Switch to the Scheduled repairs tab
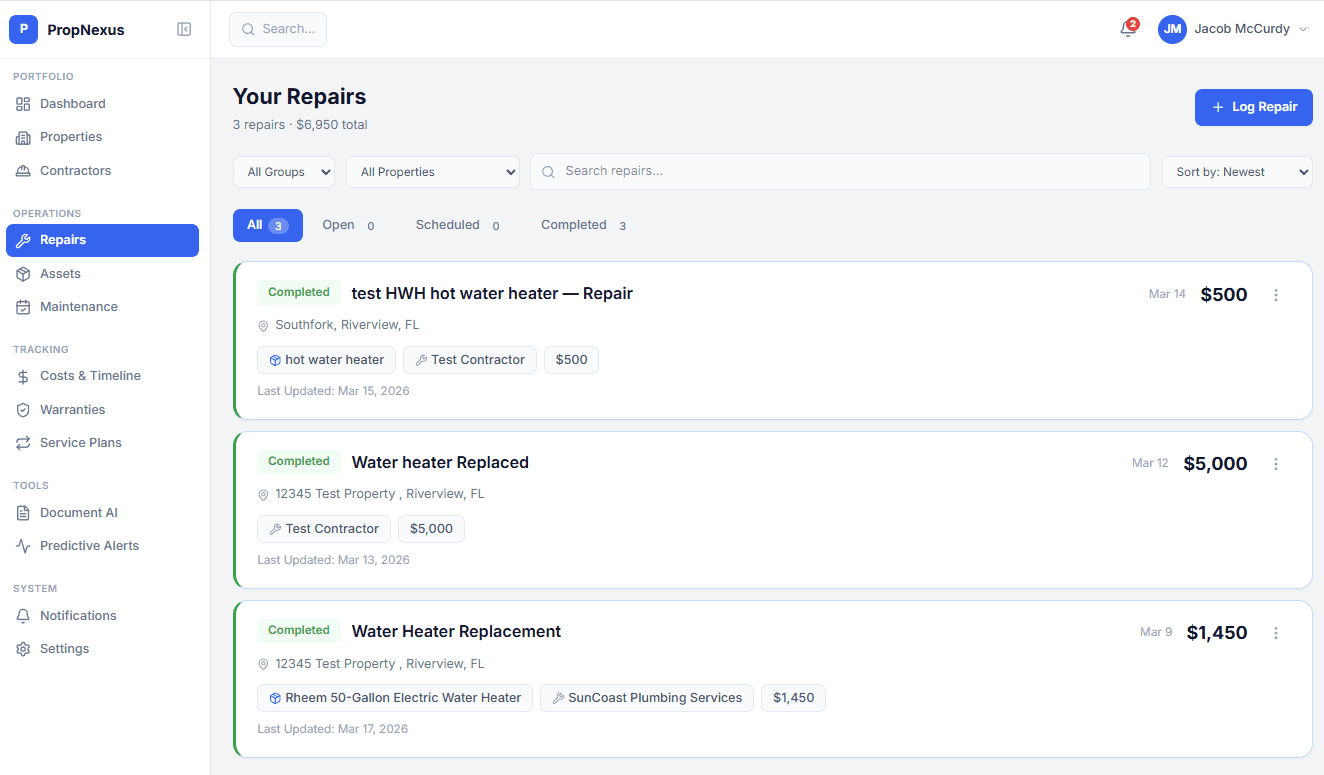This screenshot has width=1324, height=775. click(x=457, y=225)
